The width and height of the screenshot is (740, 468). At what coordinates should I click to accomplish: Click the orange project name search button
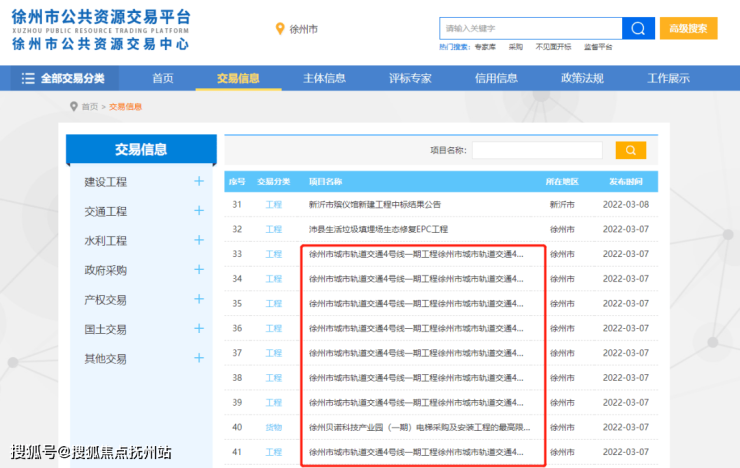pos(629,150)
